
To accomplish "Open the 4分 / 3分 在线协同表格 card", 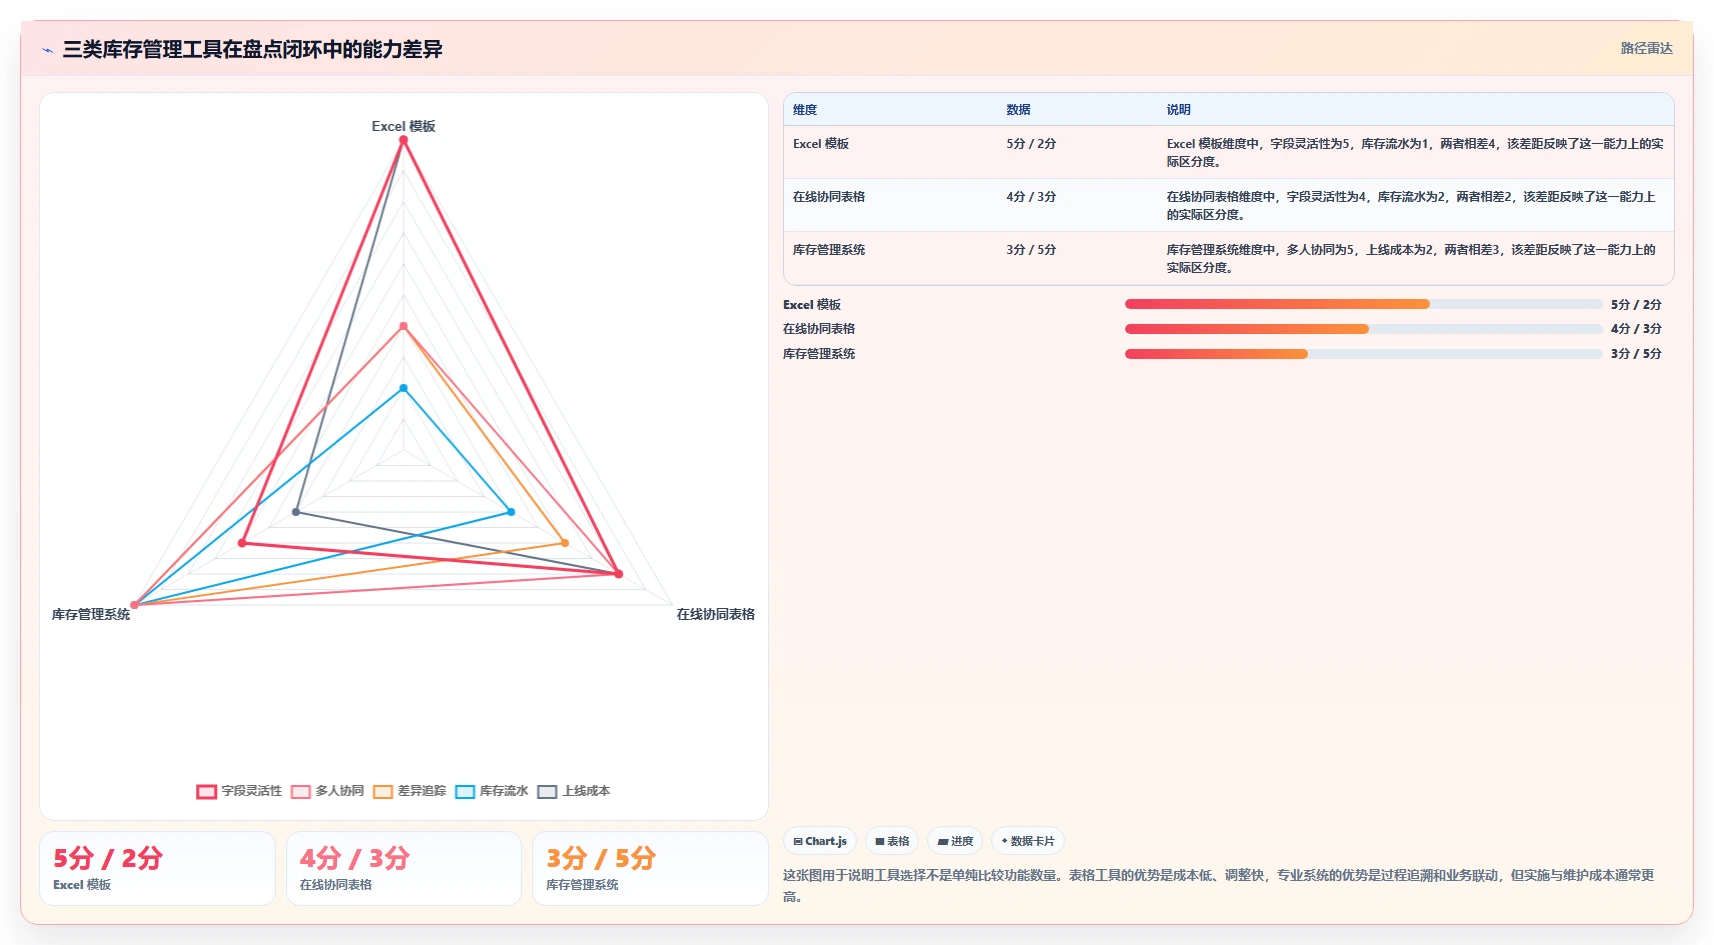I will (x=404, y=869).
